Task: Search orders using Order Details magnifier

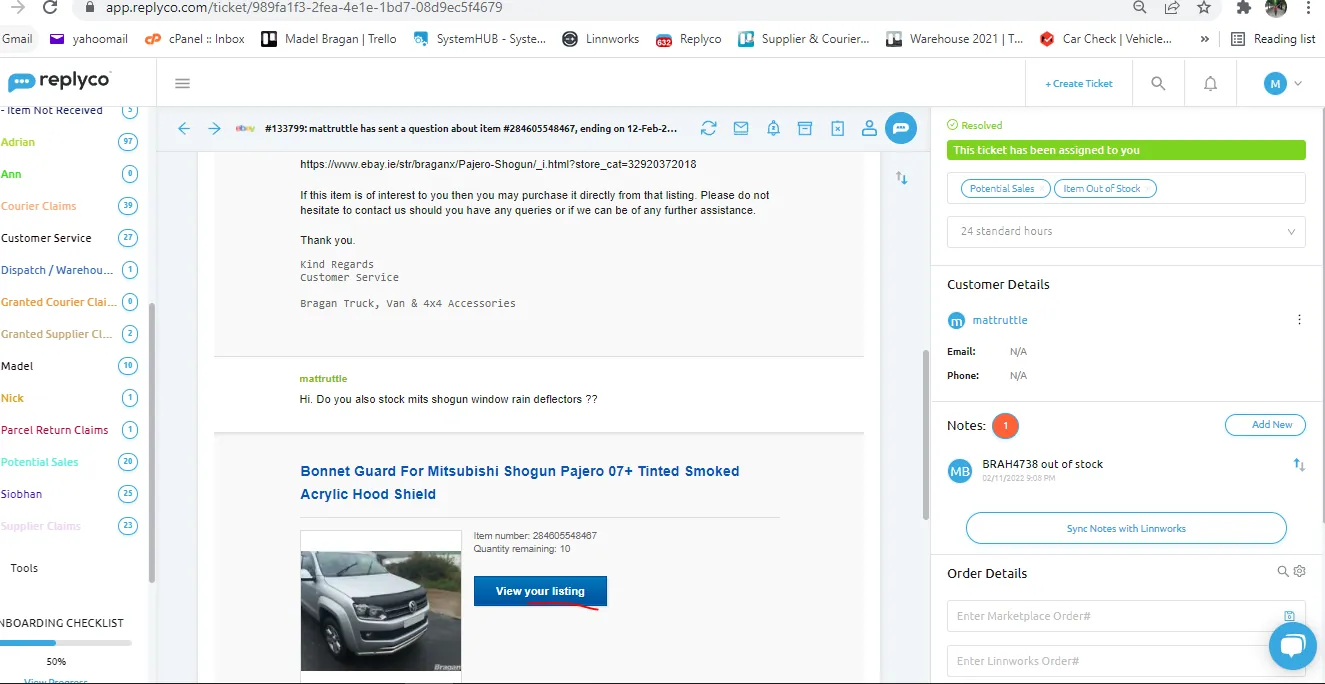Action: pos(1283,572)
